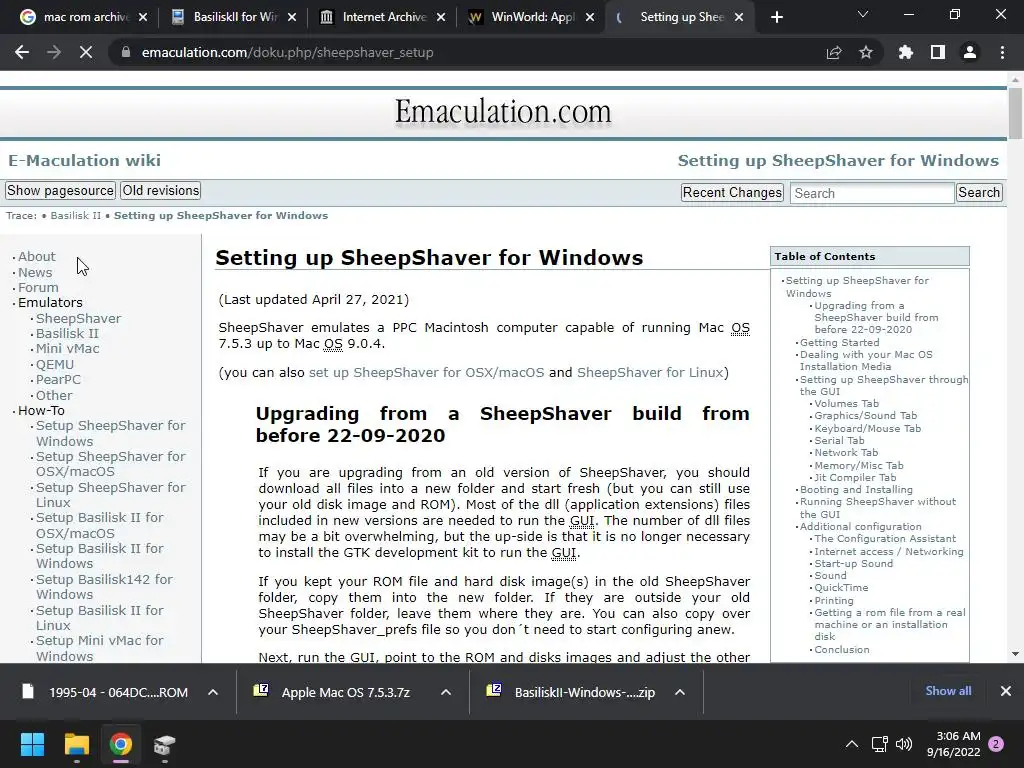Open QEMU under Emulators
The width and height of the screenshot is (1024, 768).
coord(55,364)
